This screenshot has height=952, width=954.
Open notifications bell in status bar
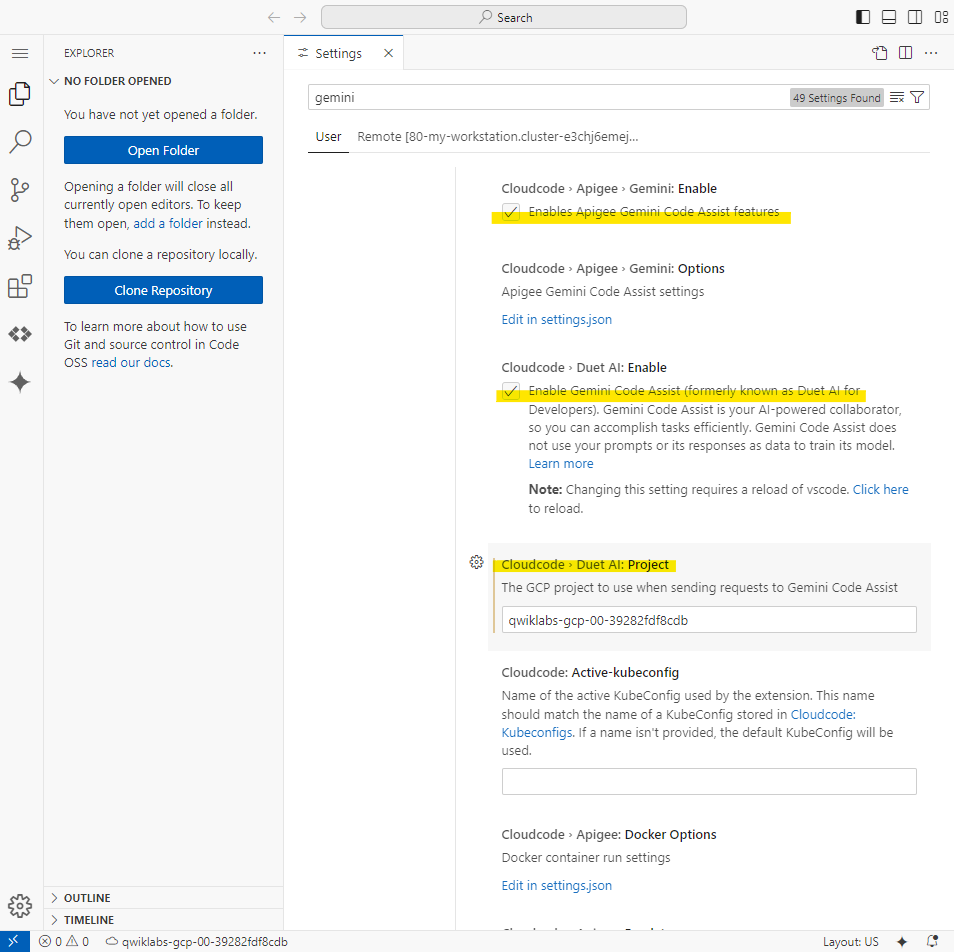(932, 942)
